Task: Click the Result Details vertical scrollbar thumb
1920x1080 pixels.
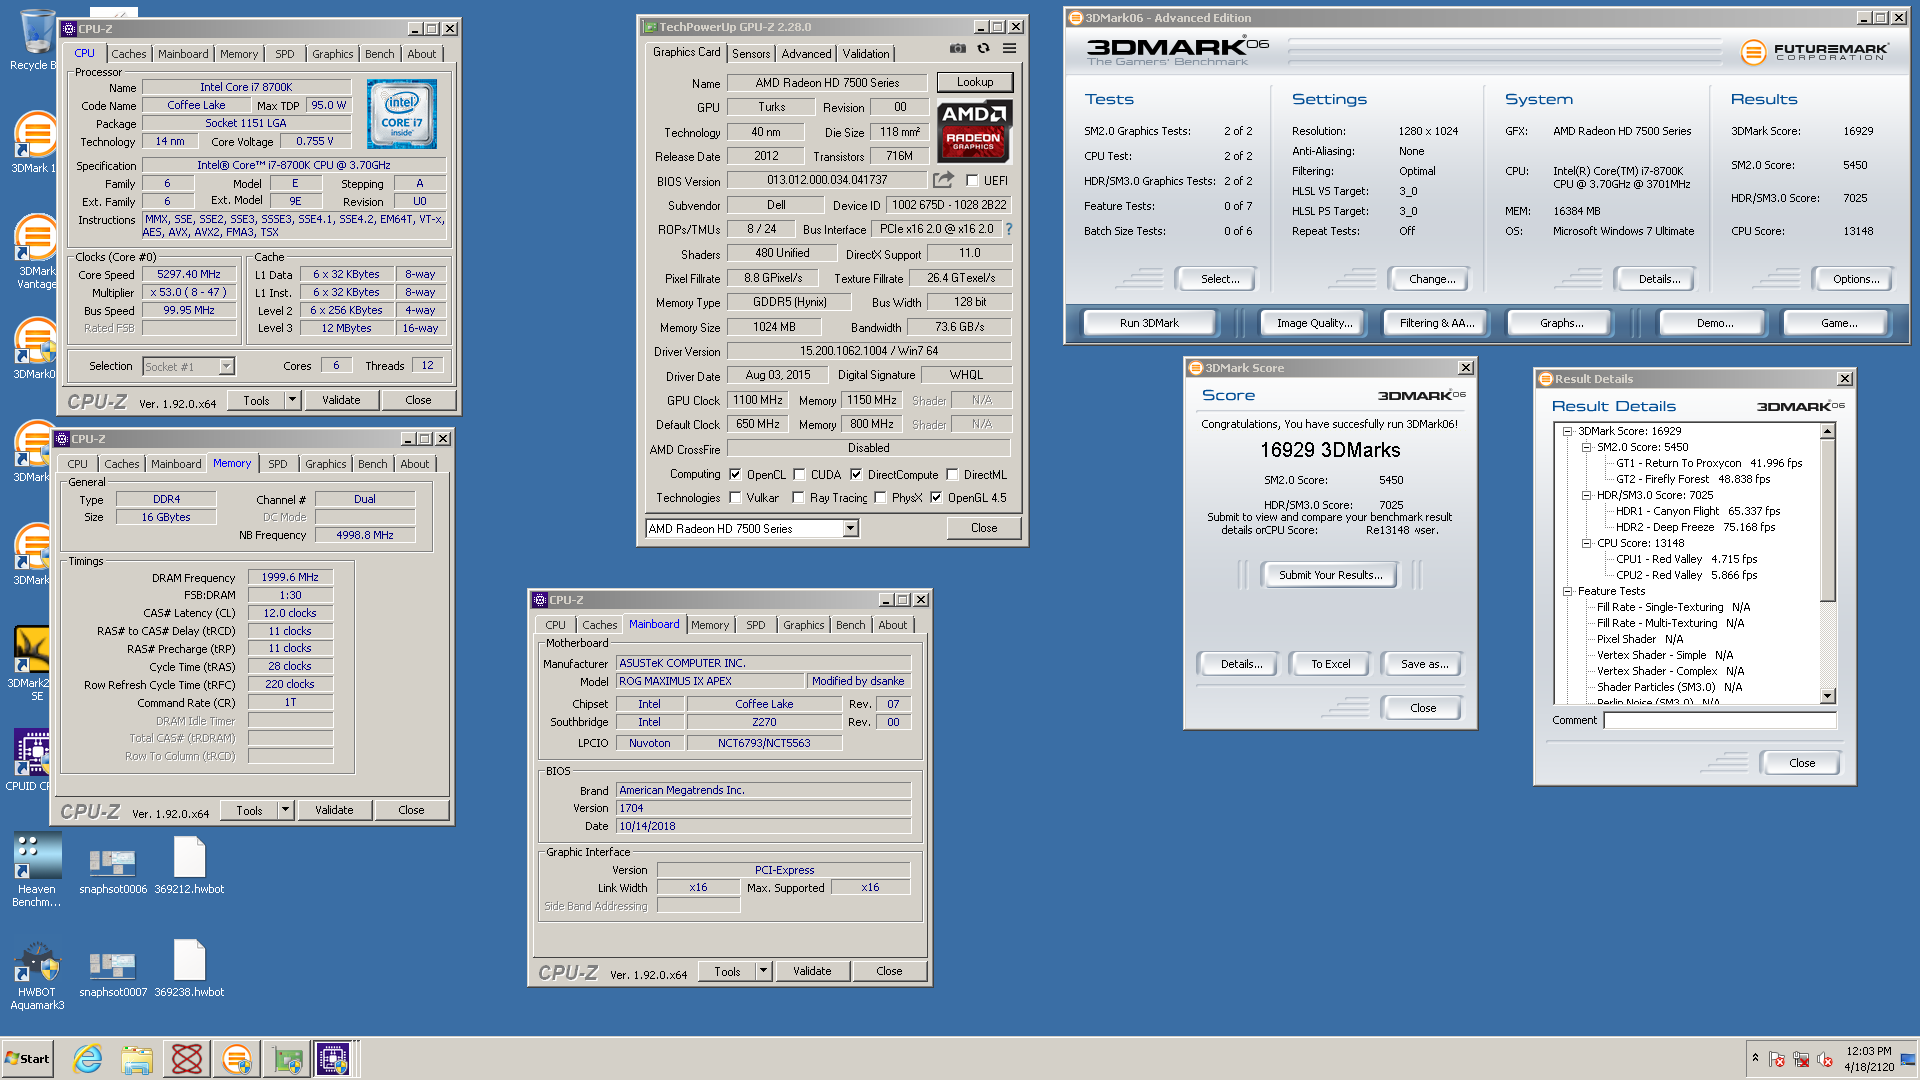Action: 1828,520
